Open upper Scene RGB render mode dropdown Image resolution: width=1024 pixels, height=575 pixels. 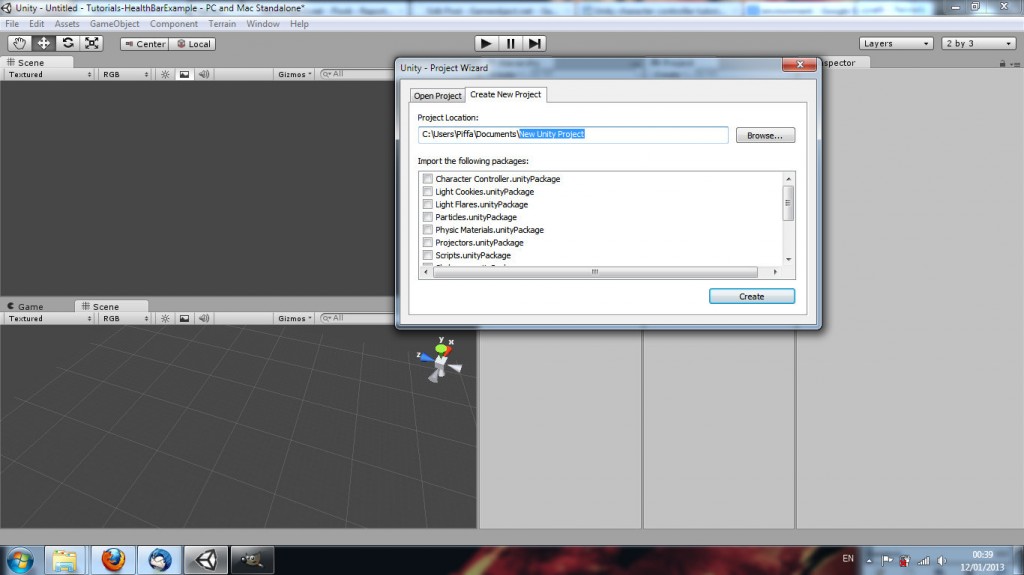click(x=125, y=74)
